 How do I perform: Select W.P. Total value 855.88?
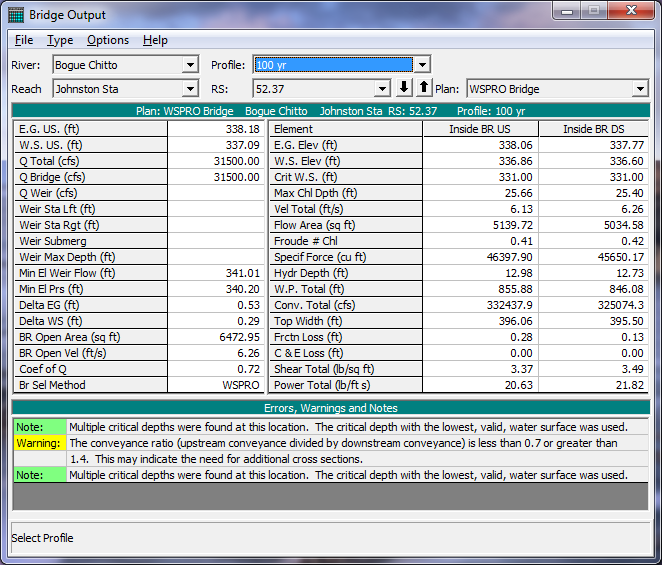[x=480, y=289]
